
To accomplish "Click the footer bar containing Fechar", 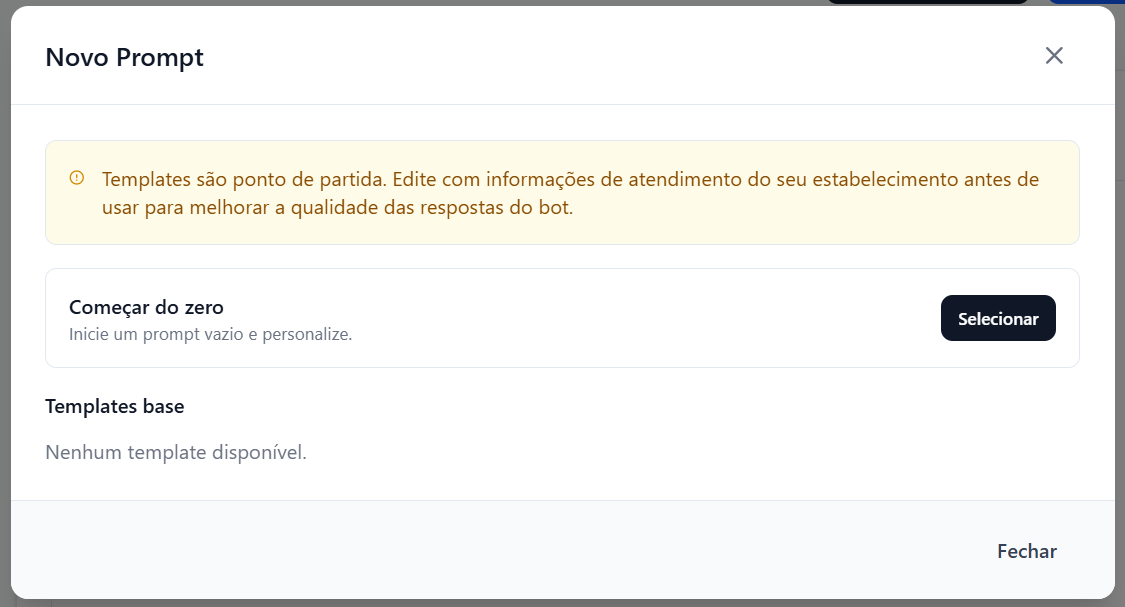I will pyautogui.click(x=562, y=551).
